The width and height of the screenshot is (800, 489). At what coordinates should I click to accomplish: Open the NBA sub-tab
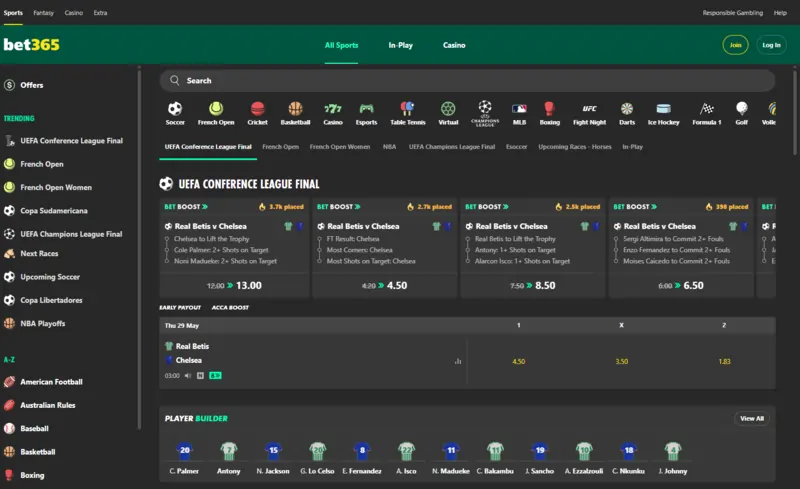[389, 147]
